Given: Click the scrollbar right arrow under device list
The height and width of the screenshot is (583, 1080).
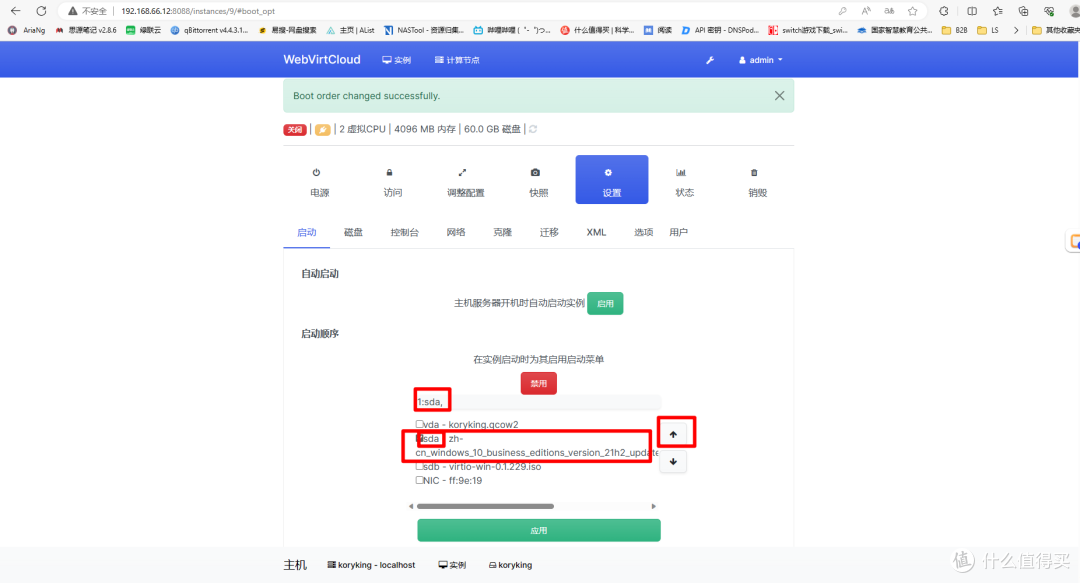Looking at the screenshot, I should 654,506.
